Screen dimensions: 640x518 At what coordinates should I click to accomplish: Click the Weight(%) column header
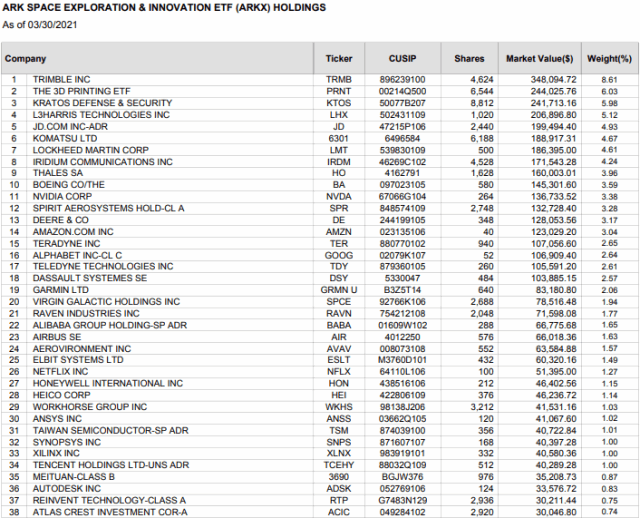point(609,59)
